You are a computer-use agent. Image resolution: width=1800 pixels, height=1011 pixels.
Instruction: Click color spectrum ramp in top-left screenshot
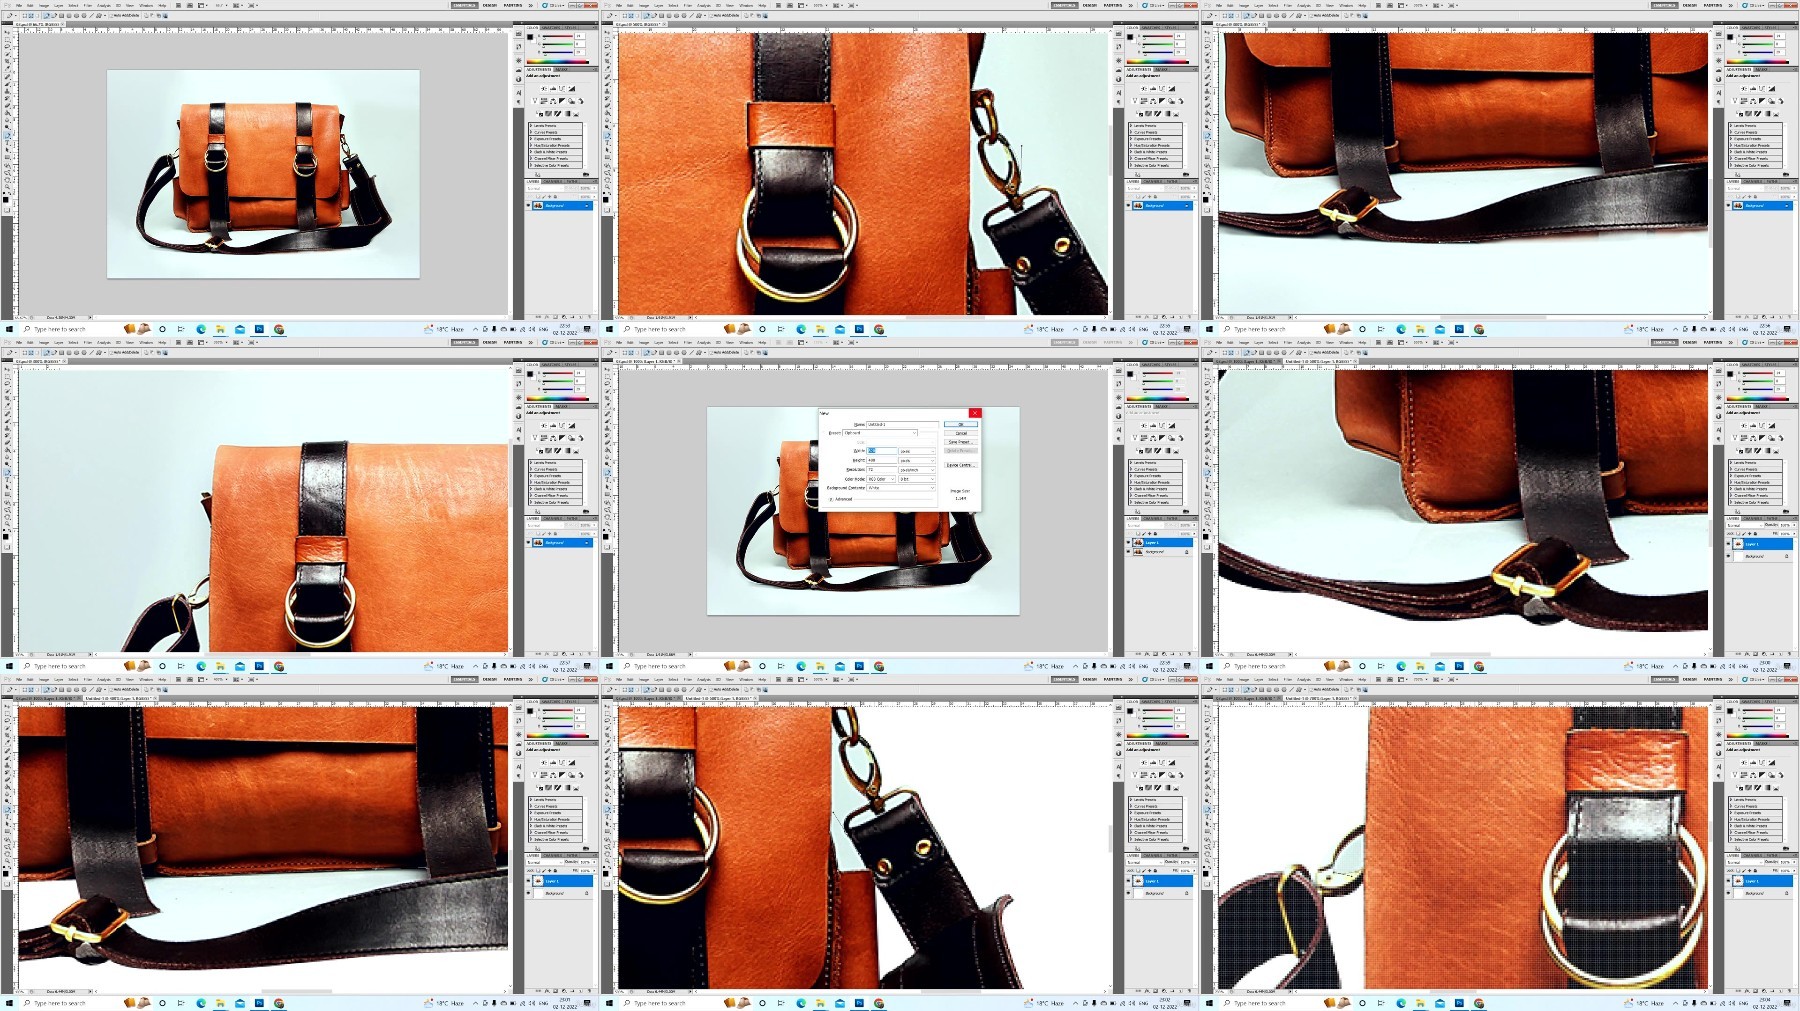[558, 62]
